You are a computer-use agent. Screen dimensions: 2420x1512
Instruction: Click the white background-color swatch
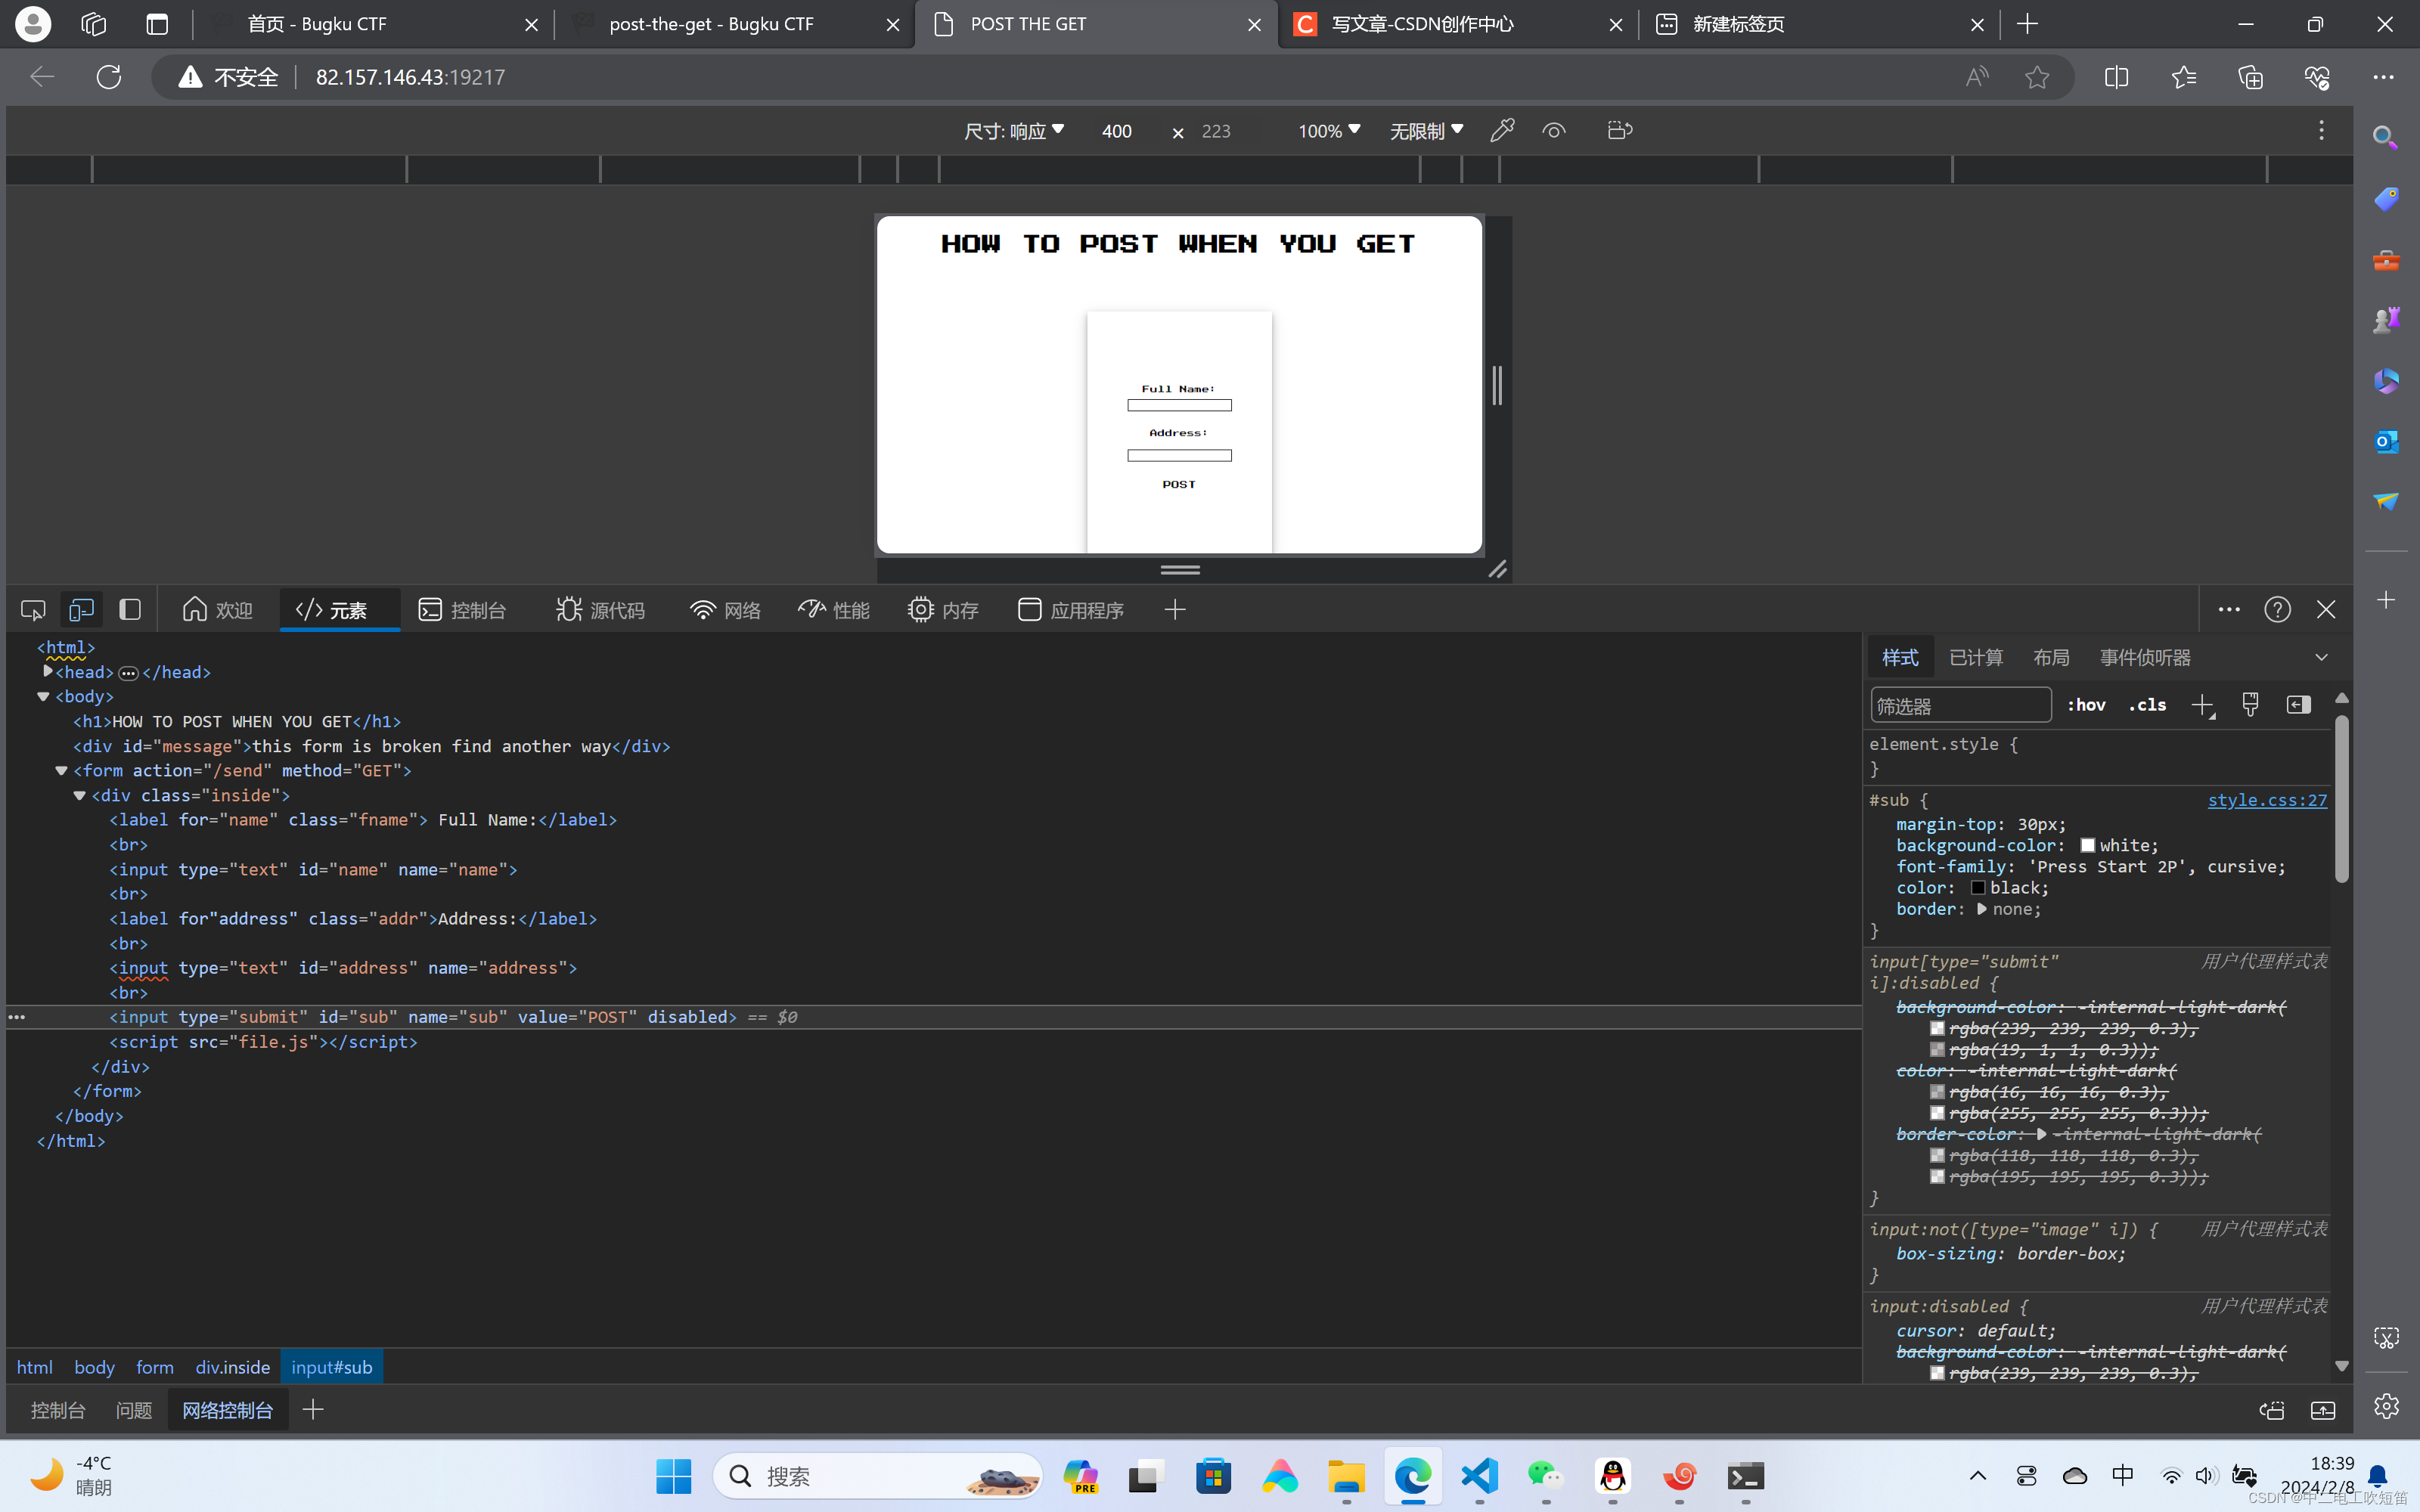tap(2089, 845)
